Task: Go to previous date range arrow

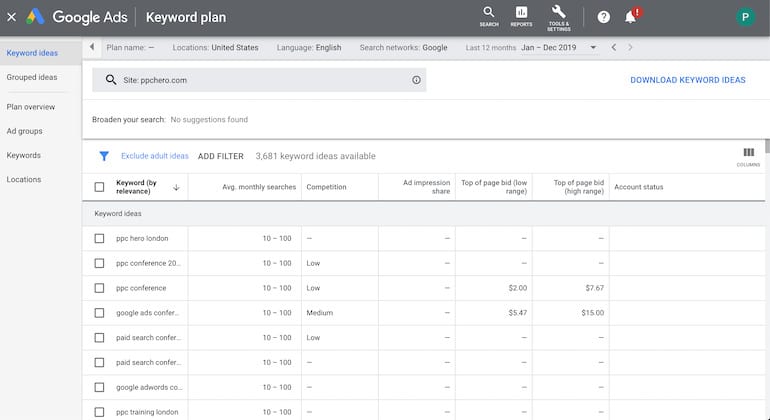Action: coord(614,48)
